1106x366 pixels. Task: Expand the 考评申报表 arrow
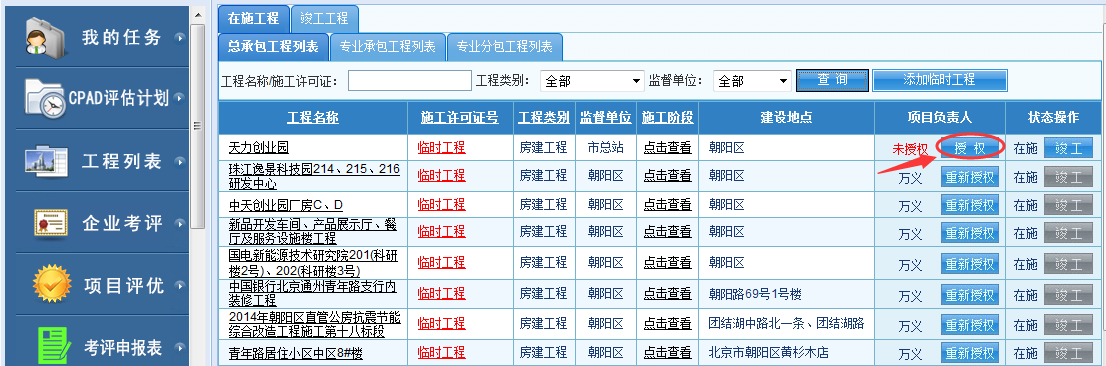181,347
